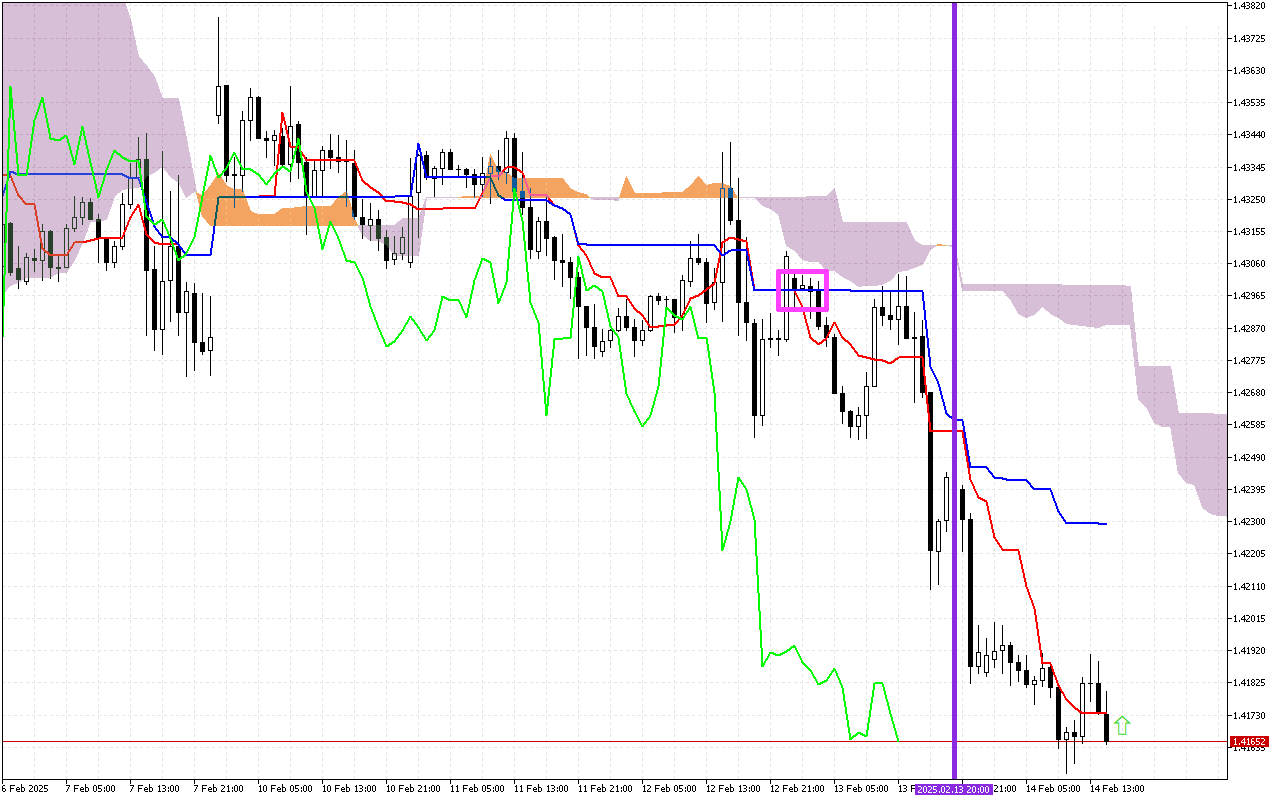Click the 10 Feb 13:00 time axis label
Viewport: 1280px width, 800px height.
coord(348,788)
